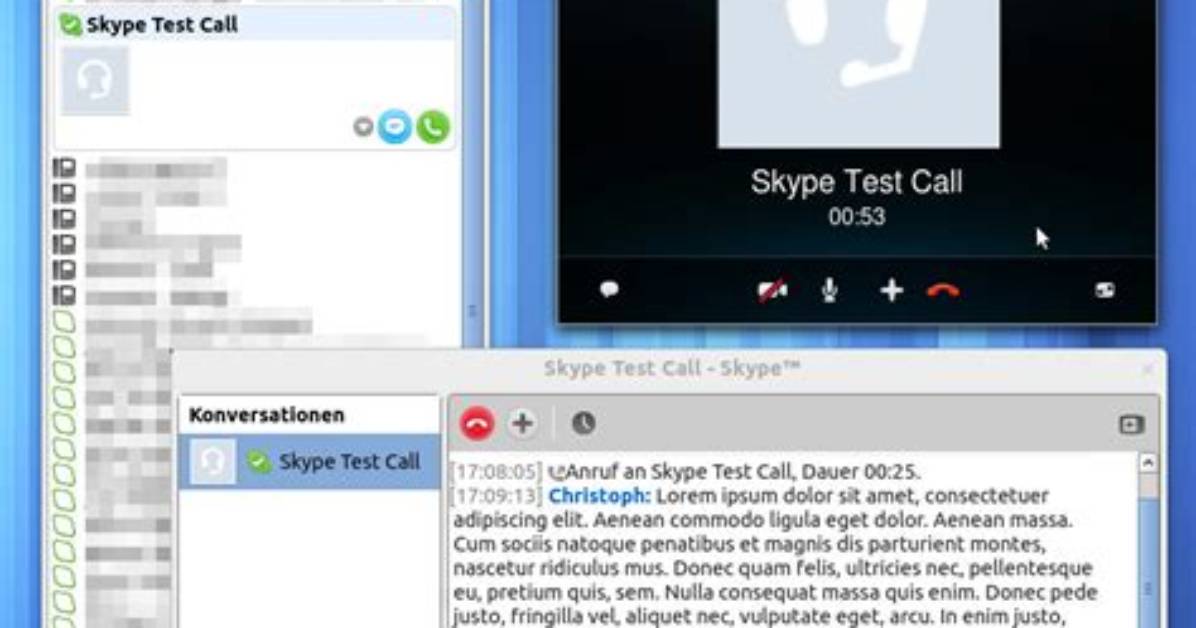Open options dropdown arrow on contact card
Image resolution: width=1196 pixels, height=628 pixels.
pos(363,127)
